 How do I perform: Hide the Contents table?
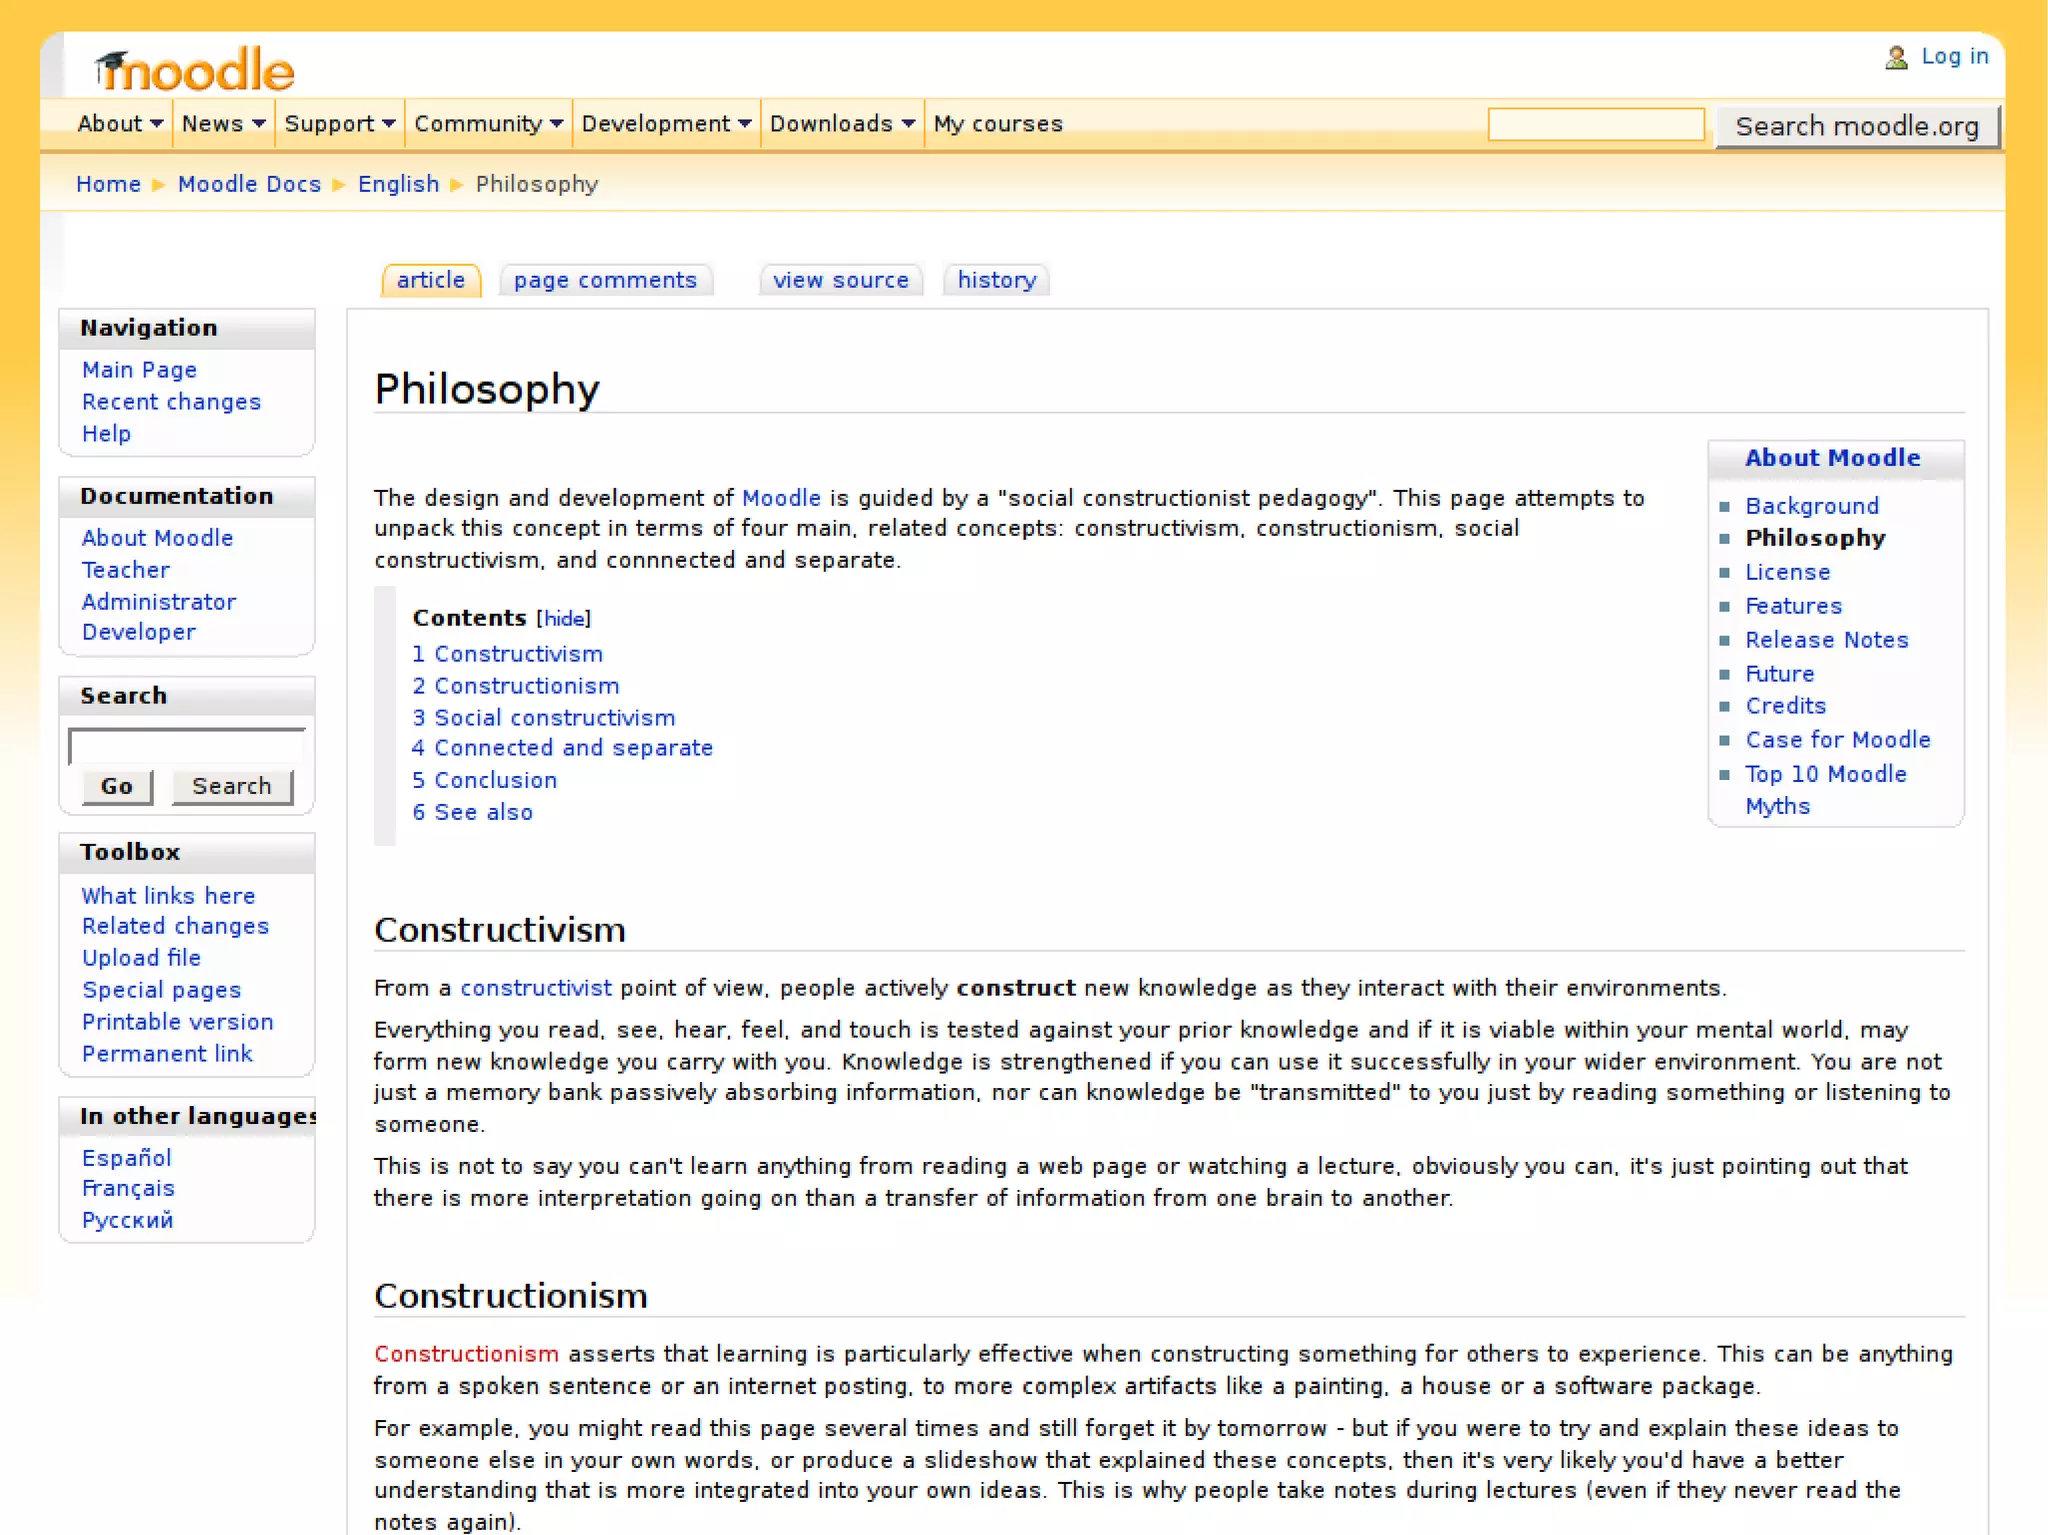pyautogui.click(x=564, y=619)
